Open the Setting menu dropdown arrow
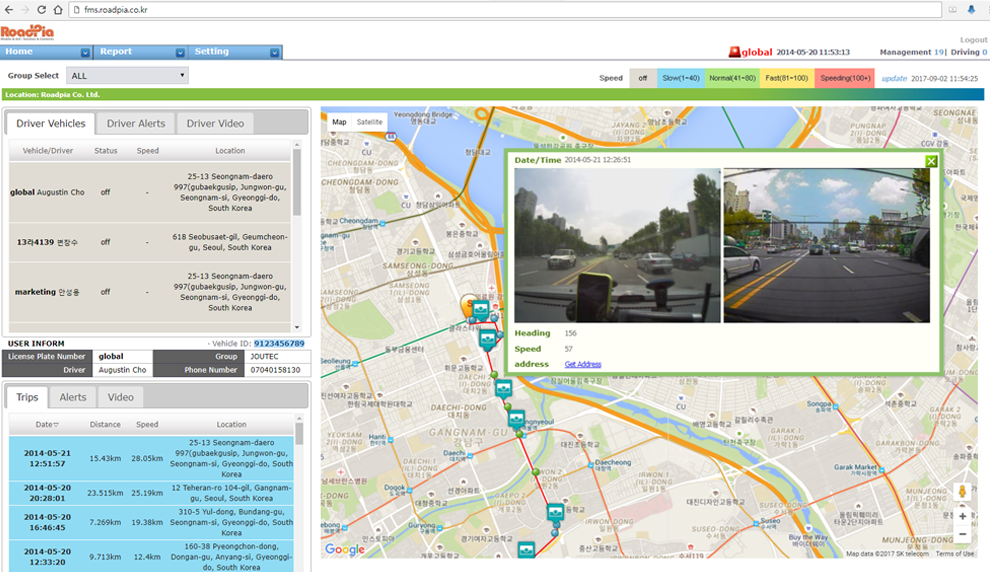 [x=275, y=52]
